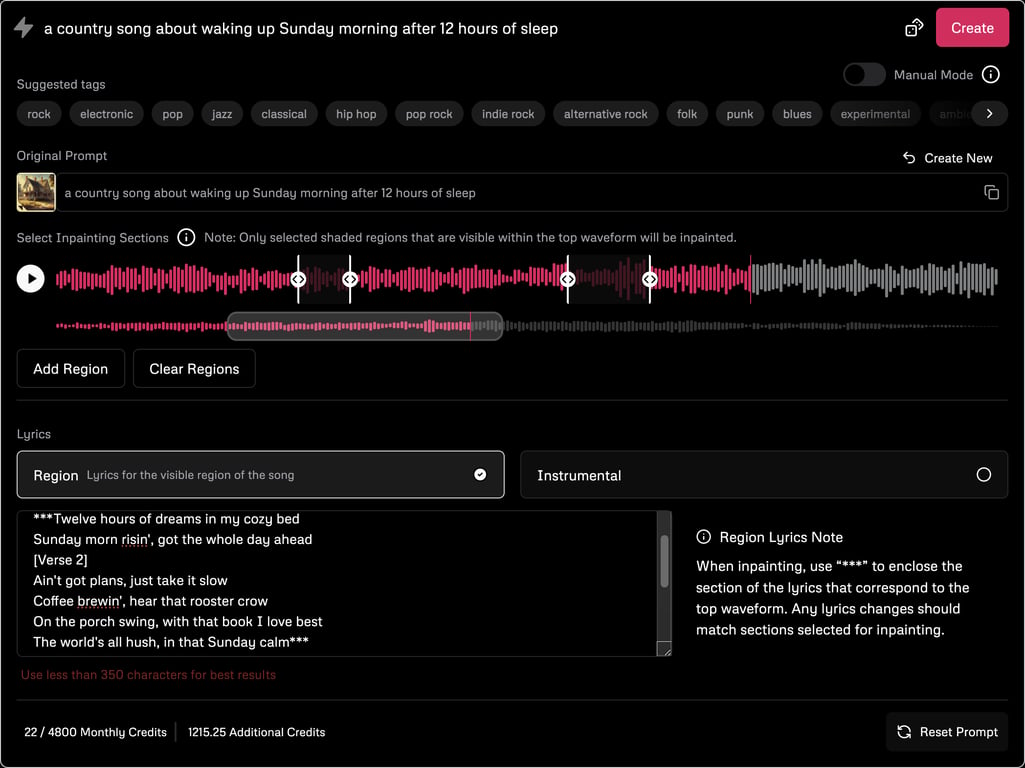1025x768 pixels.
Task: Click inside the lyrics text area
Action: point(337,583)
